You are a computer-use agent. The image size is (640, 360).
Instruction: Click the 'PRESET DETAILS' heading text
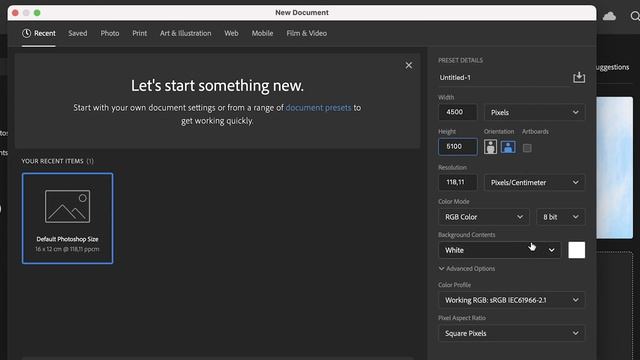click(460, 60)
